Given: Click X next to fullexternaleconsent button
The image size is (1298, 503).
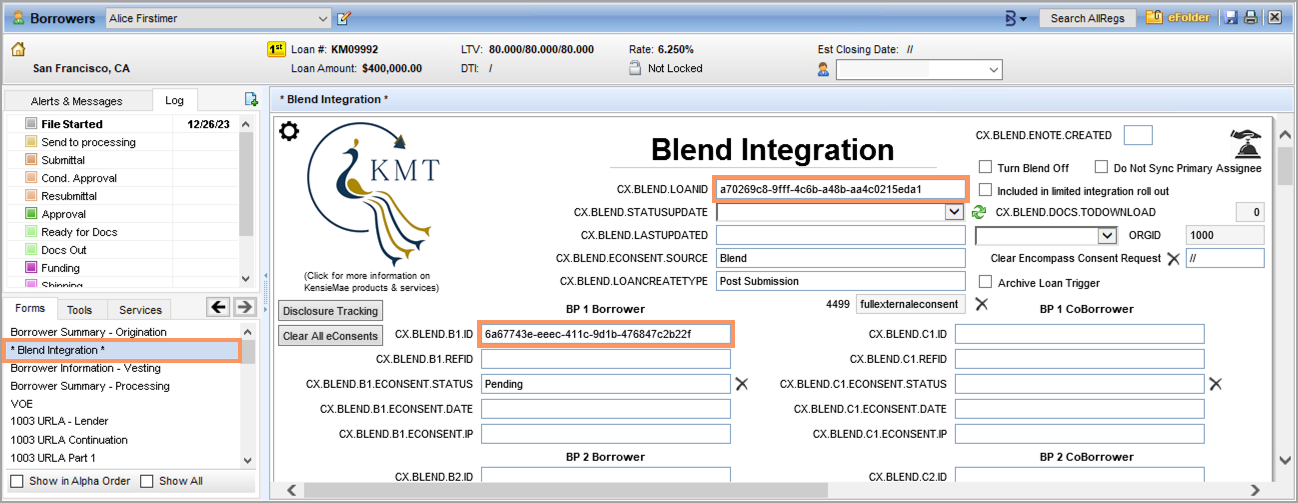Looking at the screenshot, I should coord(981,304).
